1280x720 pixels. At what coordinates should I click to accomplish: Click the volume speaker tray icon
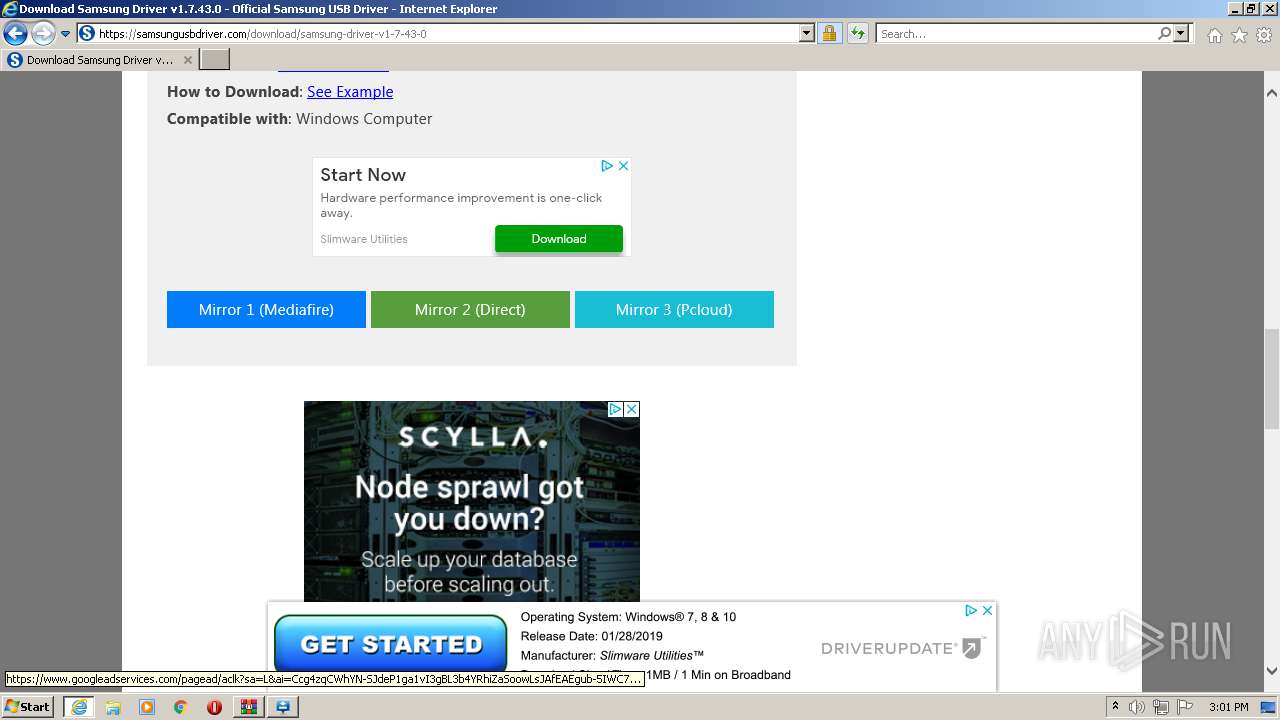[1137, 707]
